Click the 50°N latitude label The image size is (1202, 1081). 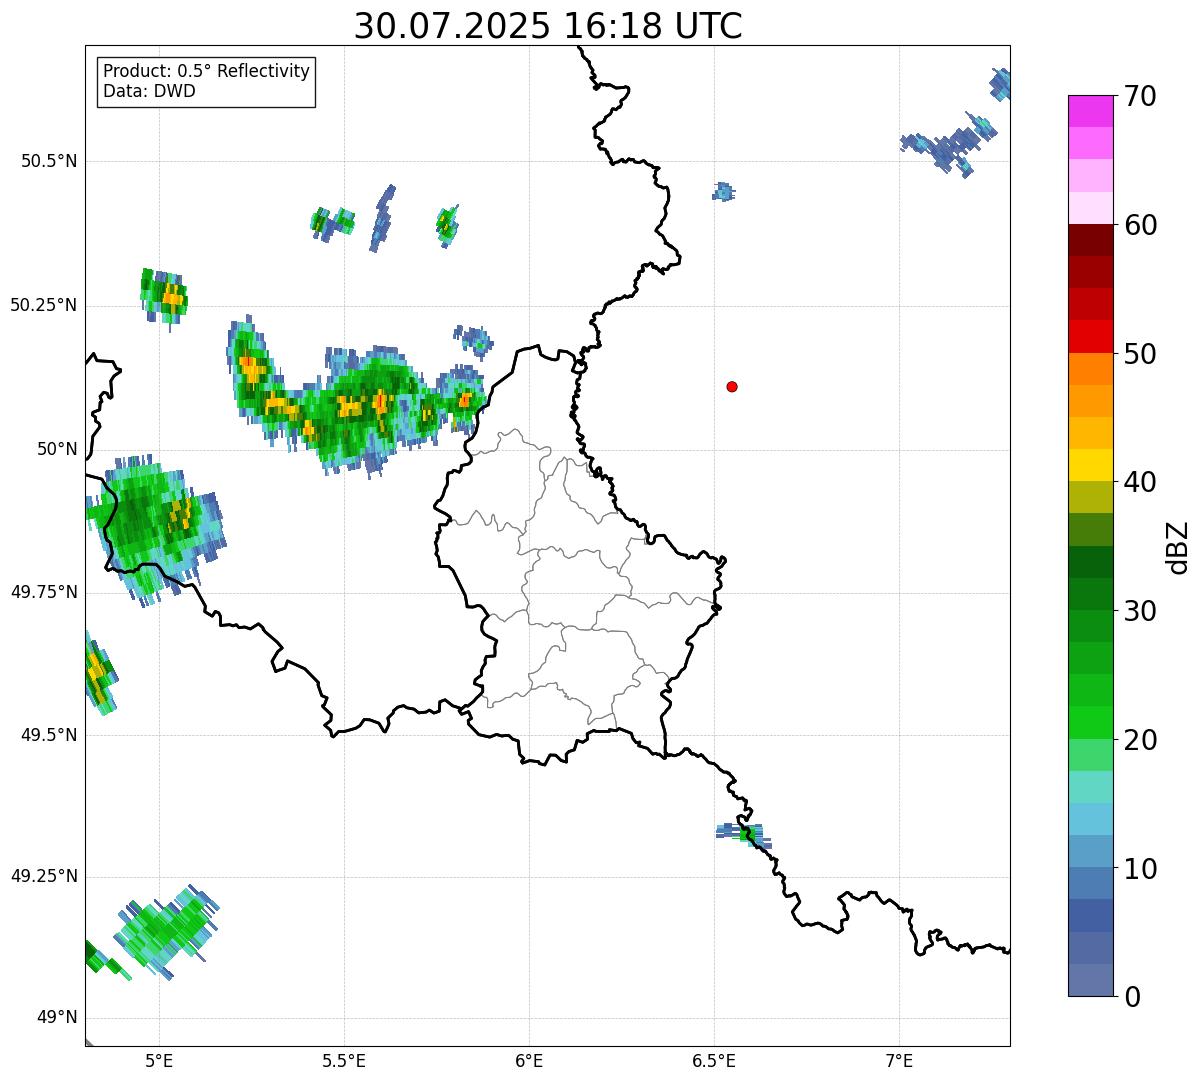click(x=57, y=449)
